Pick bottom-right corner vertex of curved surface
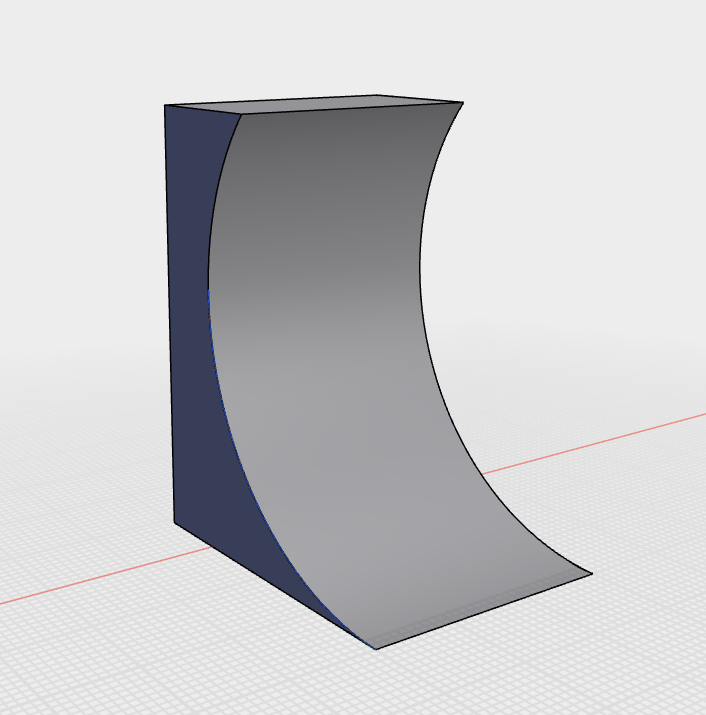Viewport: 706px width, 715px height. (592, 574)
